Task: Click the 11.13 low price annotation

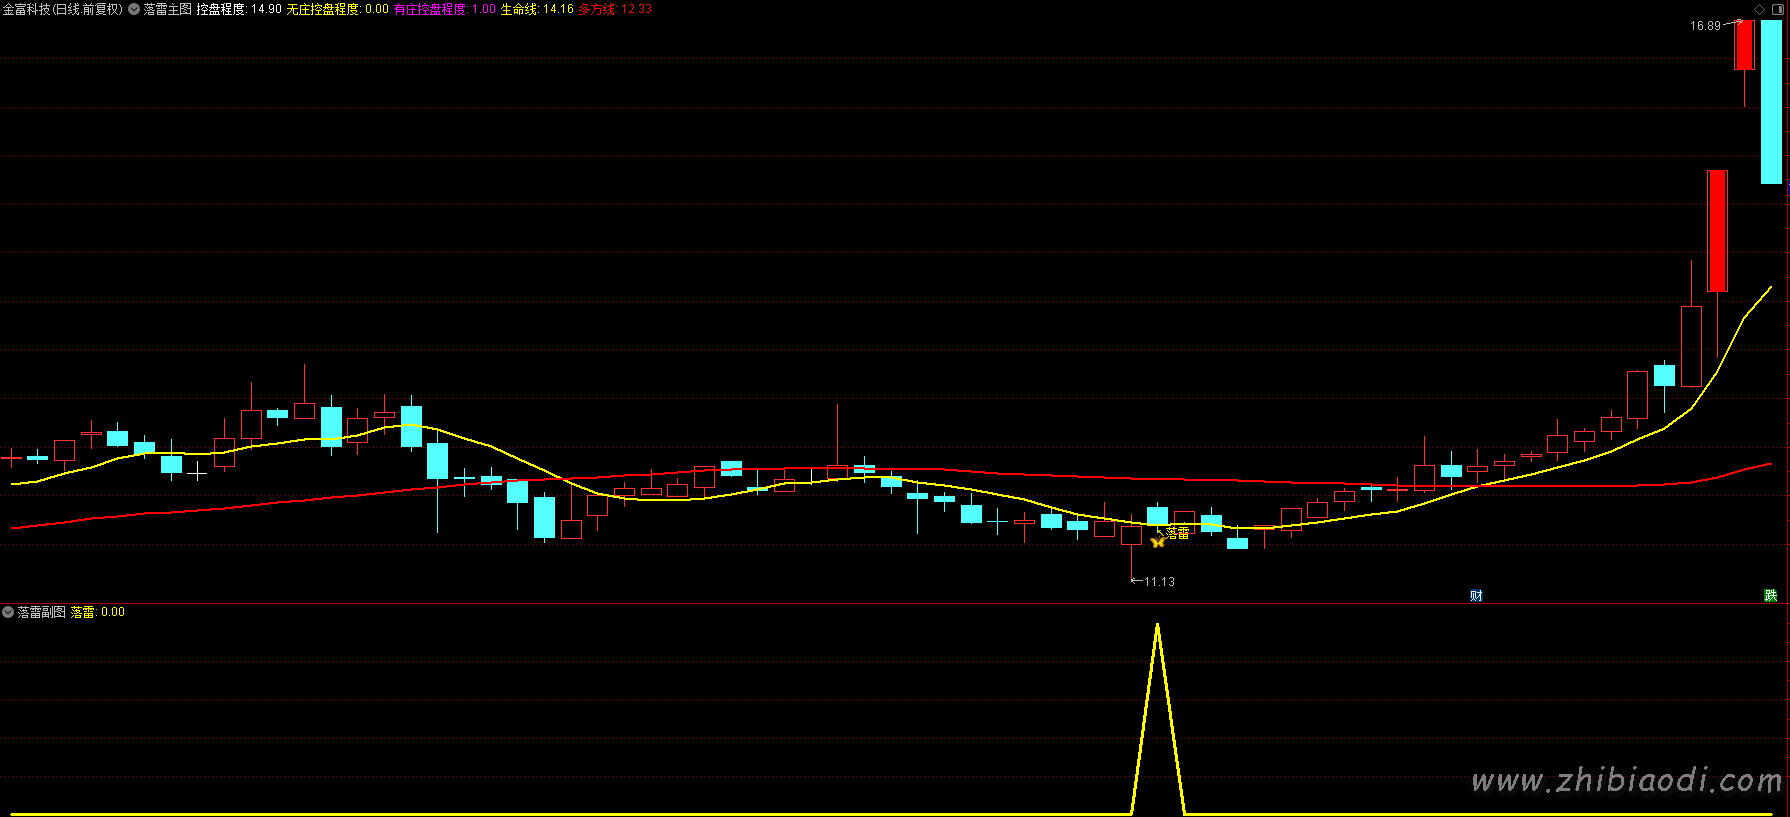Action: tap(1159, 582)
